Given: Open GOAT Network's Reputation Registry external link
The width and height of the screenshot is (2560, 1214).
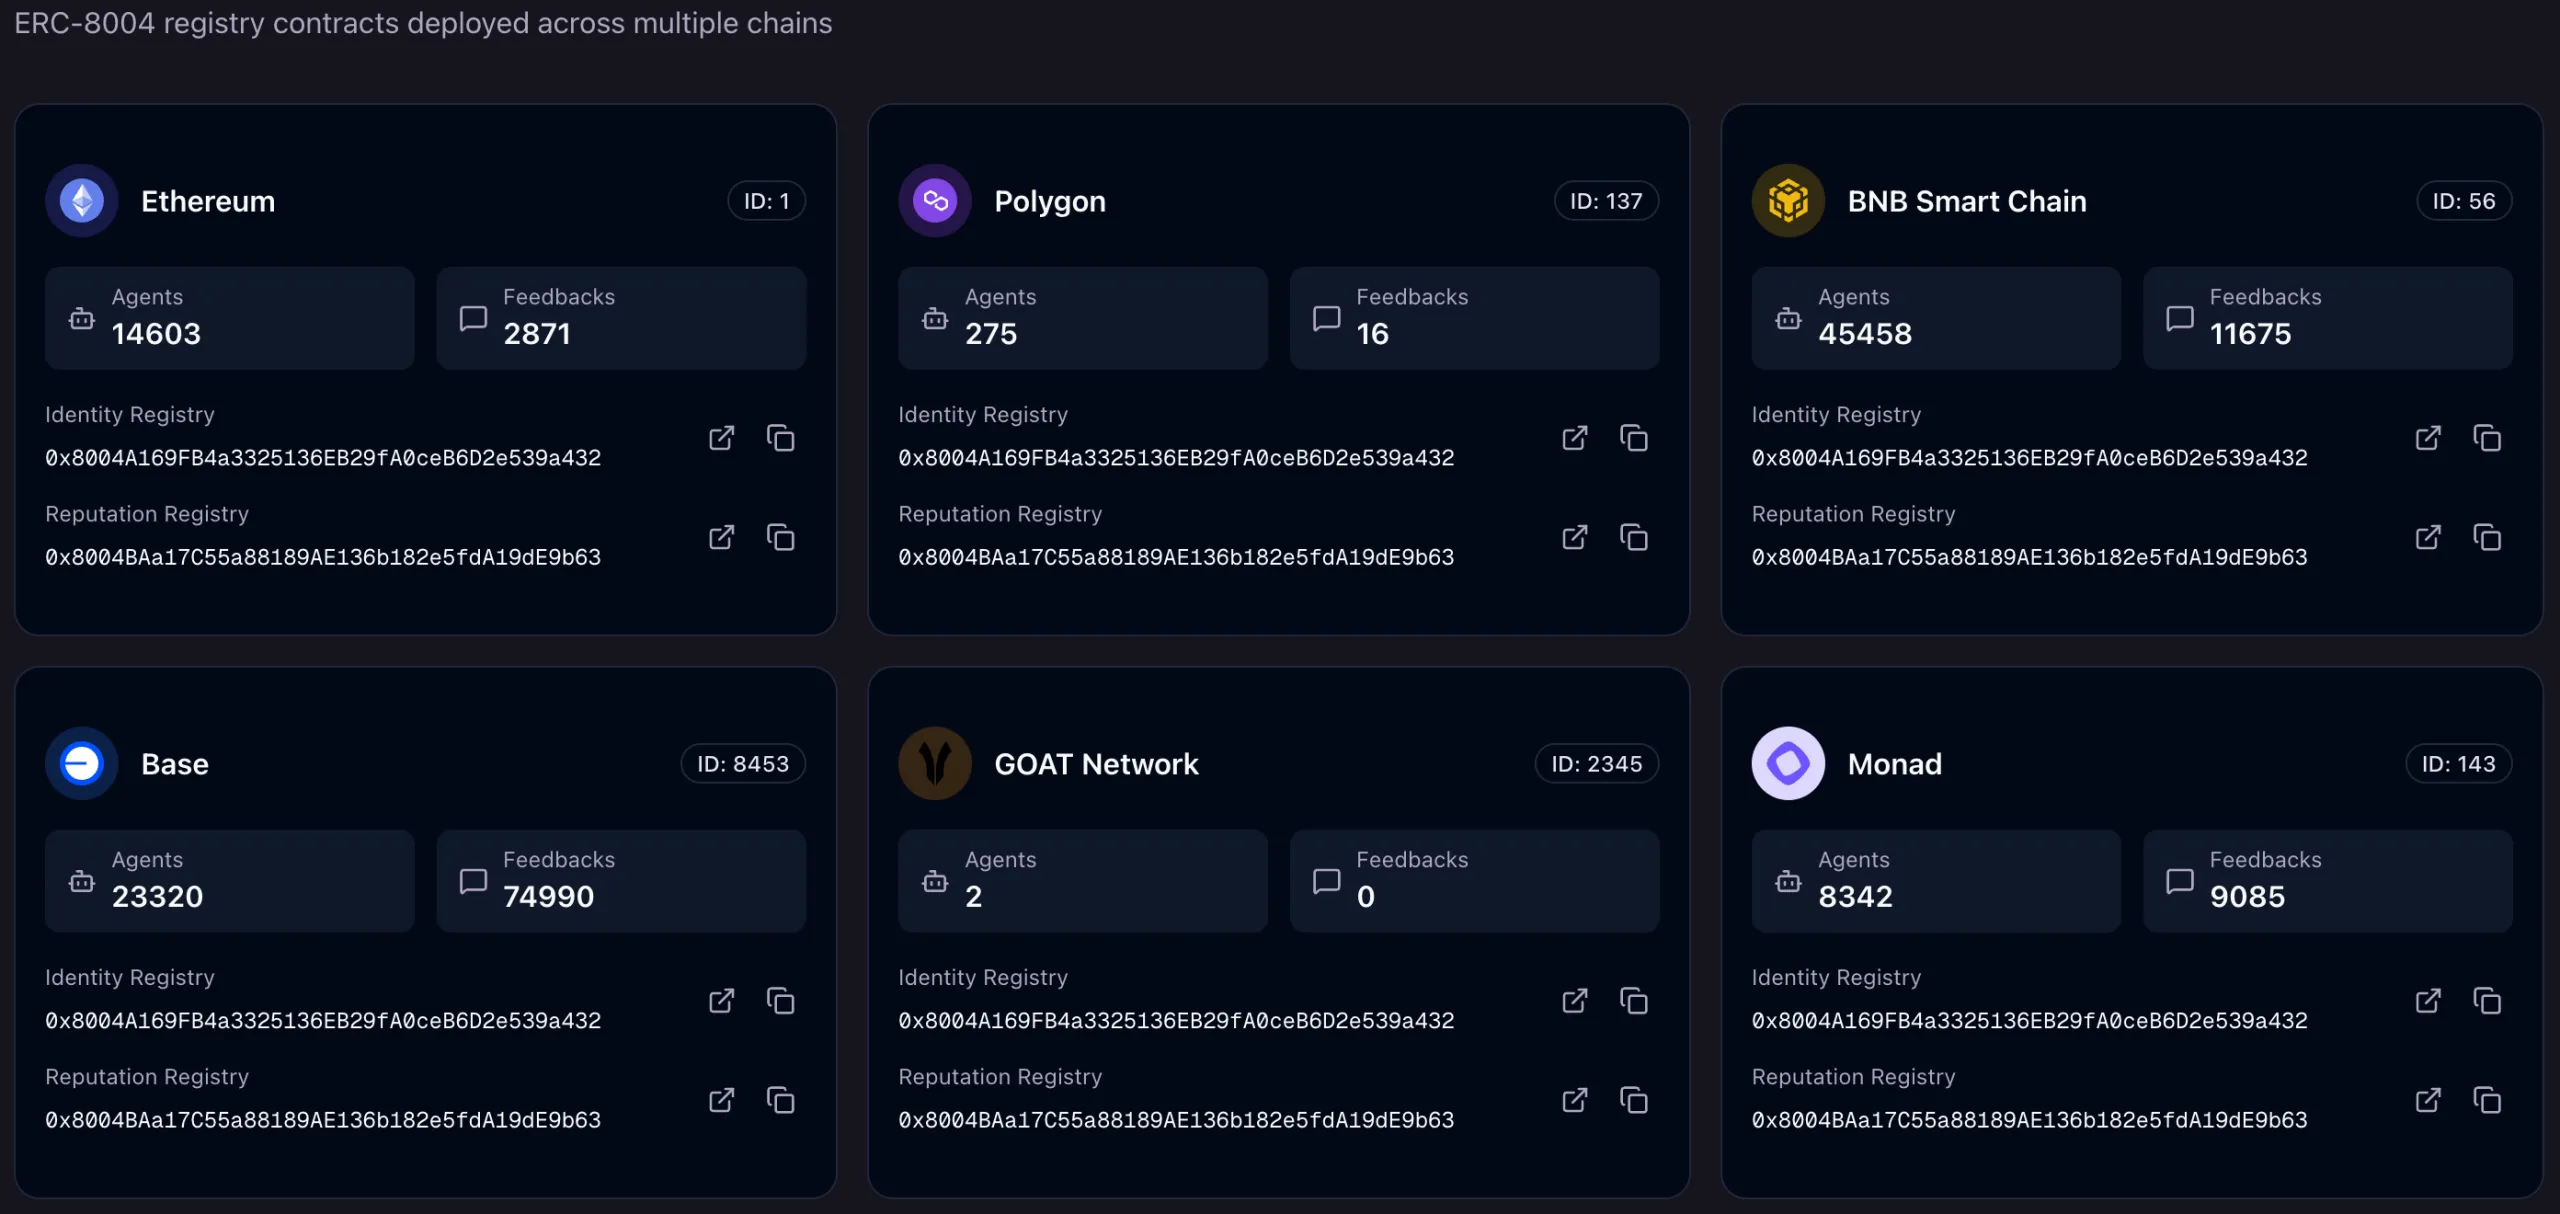Looking at the screenshot, I should click(1574, 1100).
